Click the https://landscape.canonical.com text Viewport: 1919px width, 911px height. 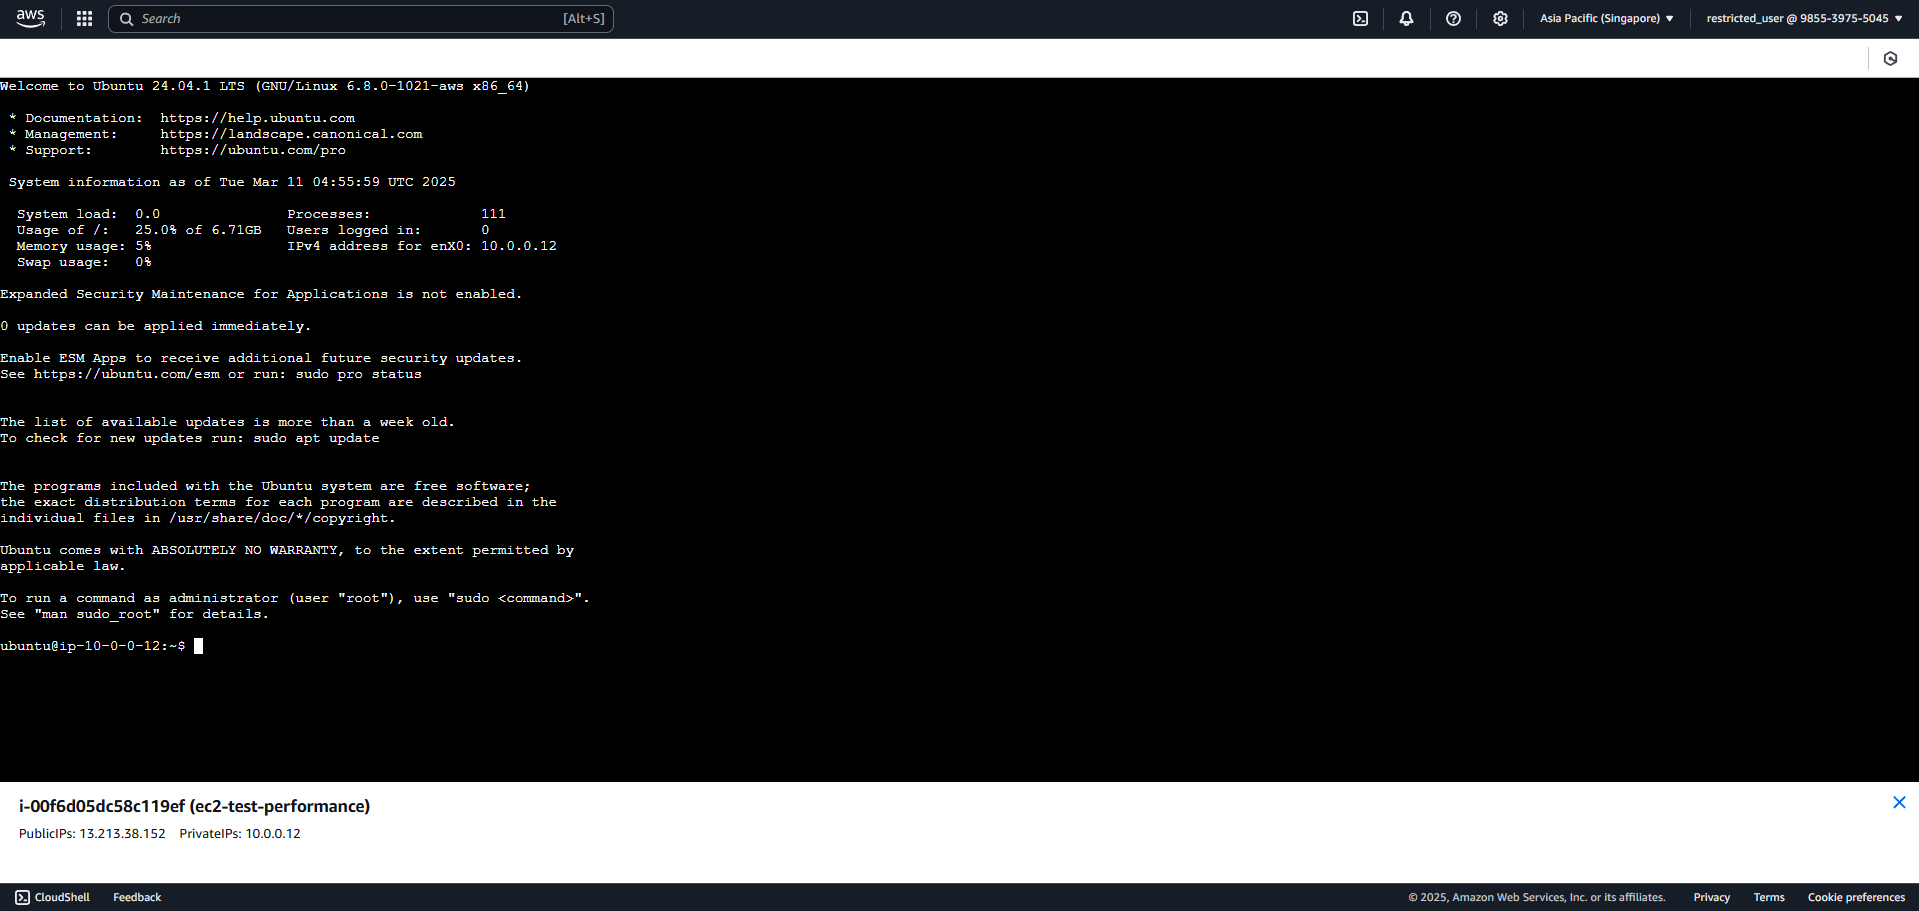[291, 134]
